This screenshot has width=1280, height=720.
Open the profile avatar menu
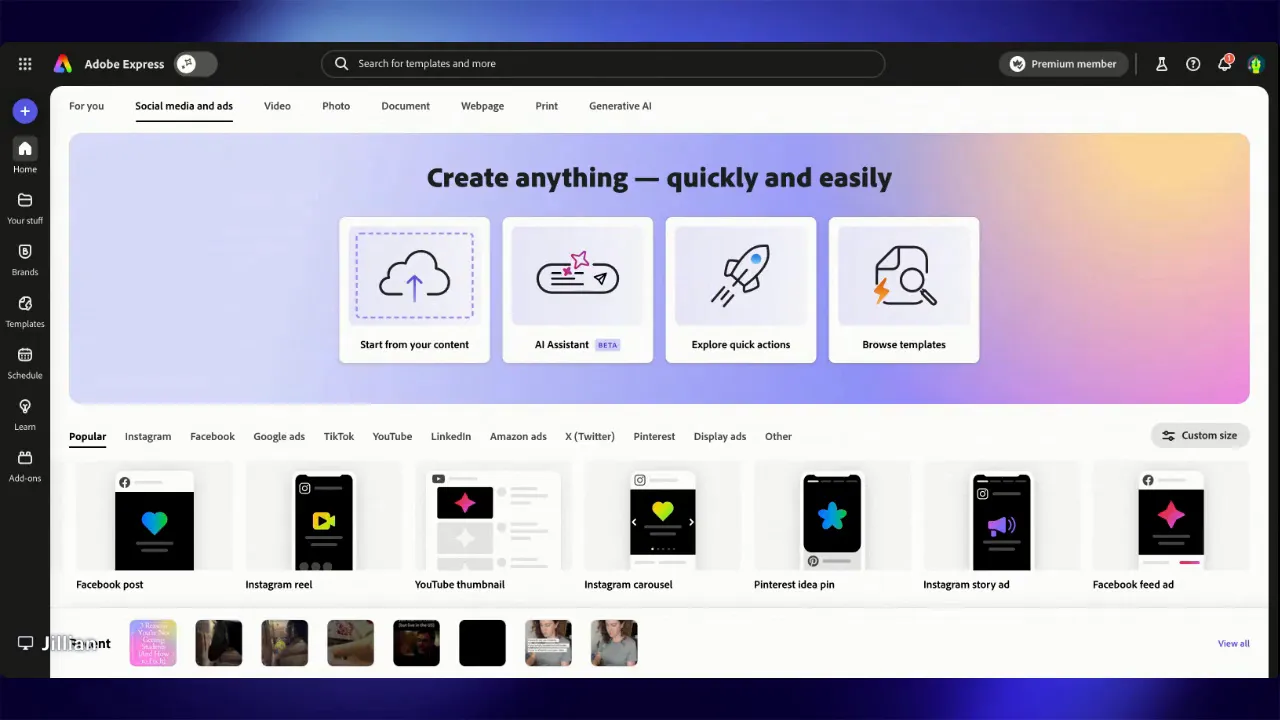tap(1256, 63)
